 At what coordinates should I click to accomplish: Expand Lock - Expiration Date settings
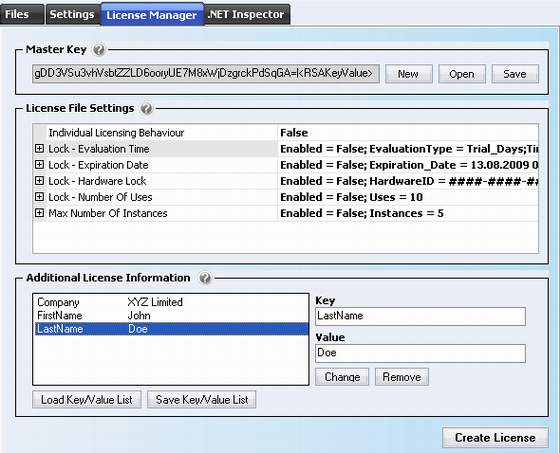point(39,165)
